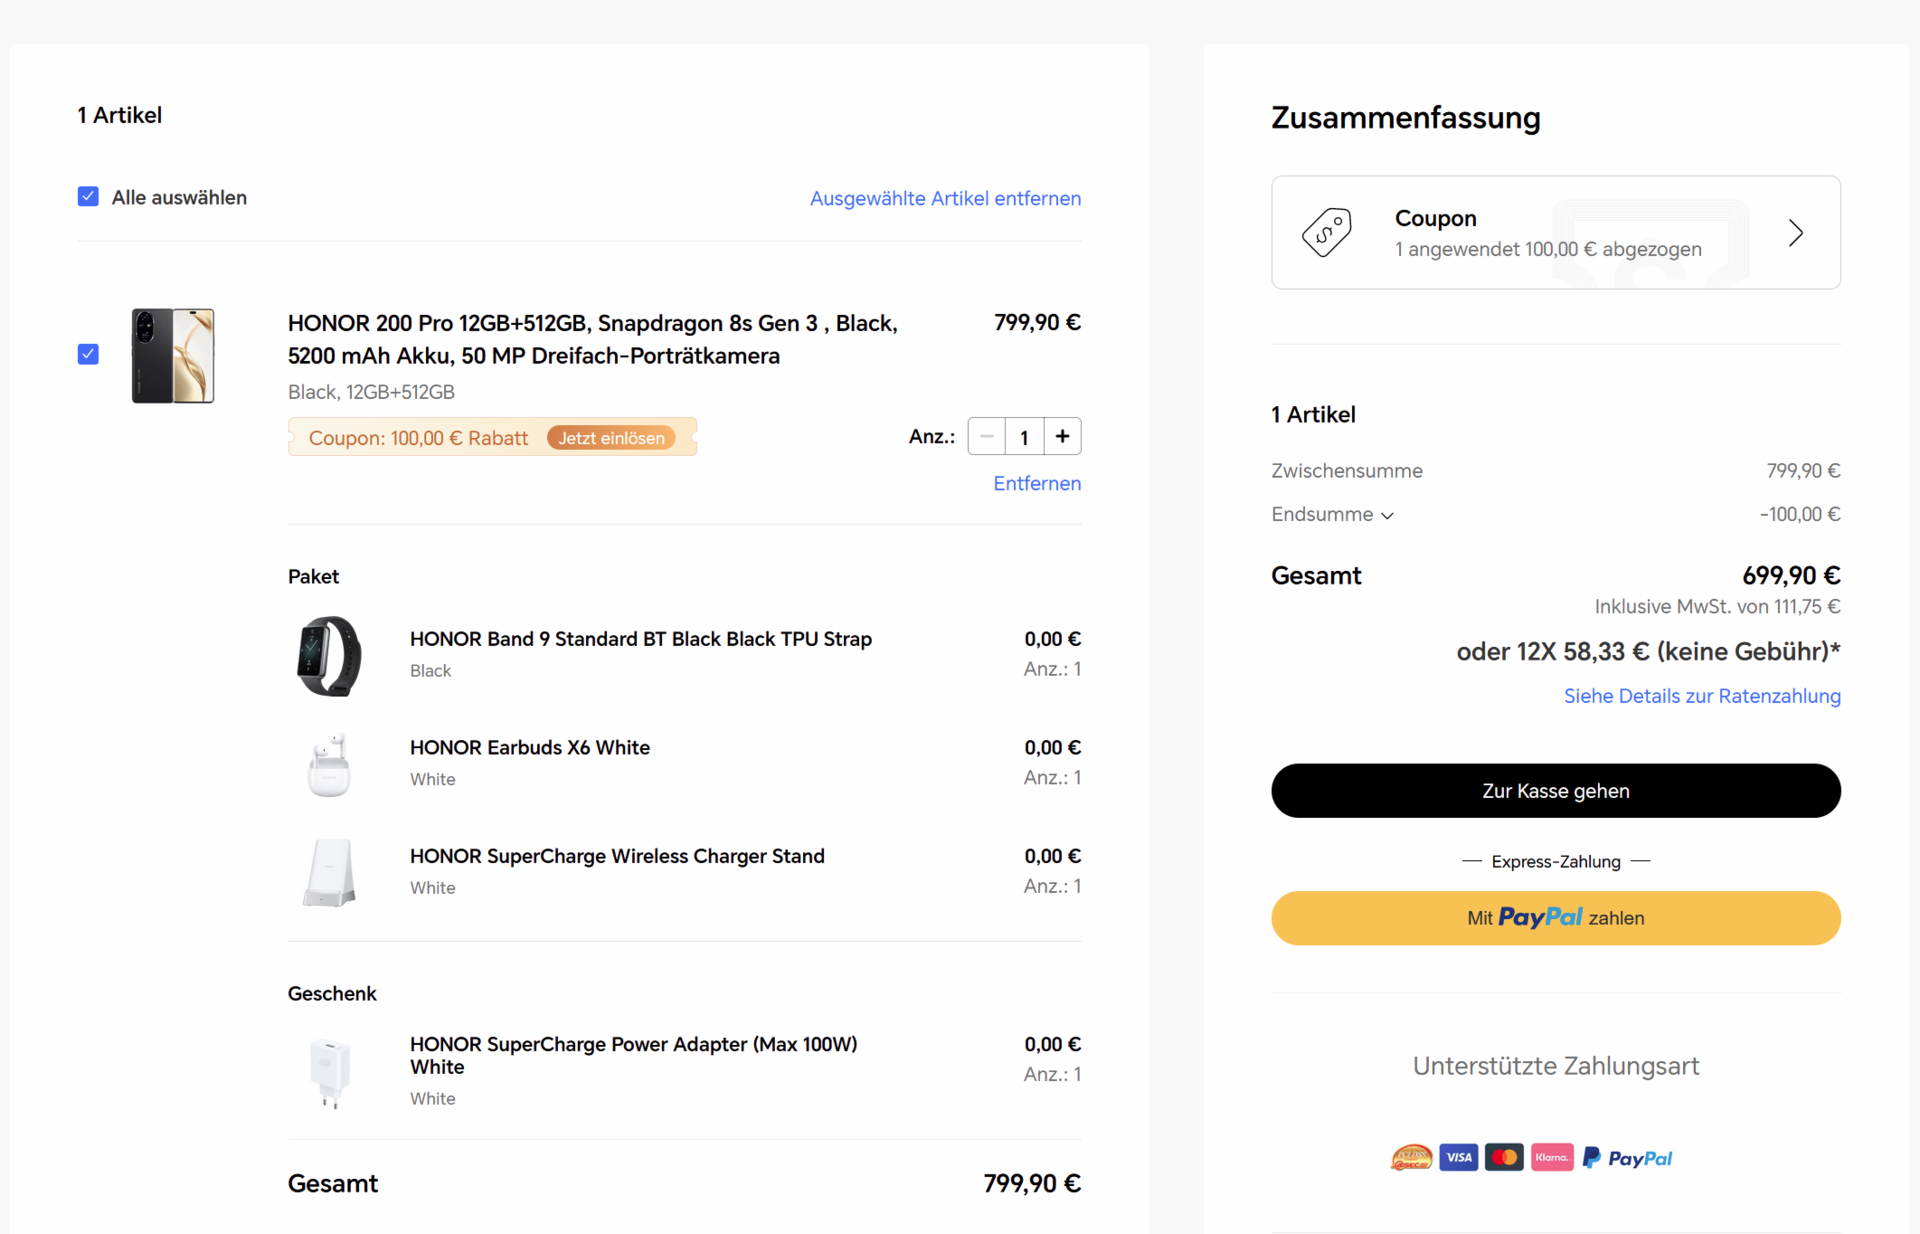This screenshot has height=1234, width=1920.
Task: Open coupon details via right chevron
Action: 1795,233
